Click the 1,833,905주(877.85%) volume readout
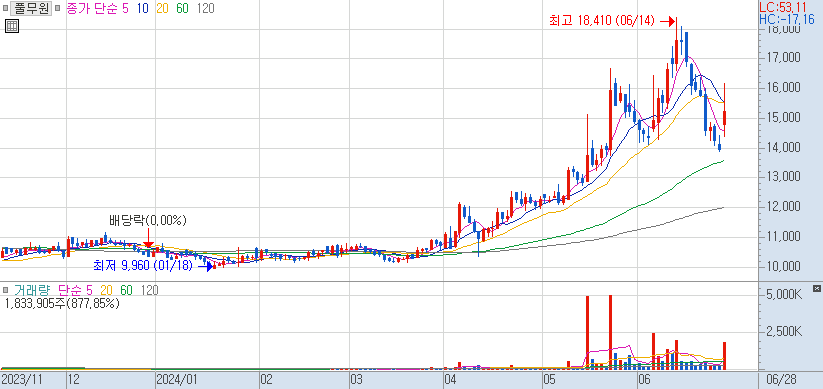This screenshot has width=823, height=389. (x=62, y=303)
